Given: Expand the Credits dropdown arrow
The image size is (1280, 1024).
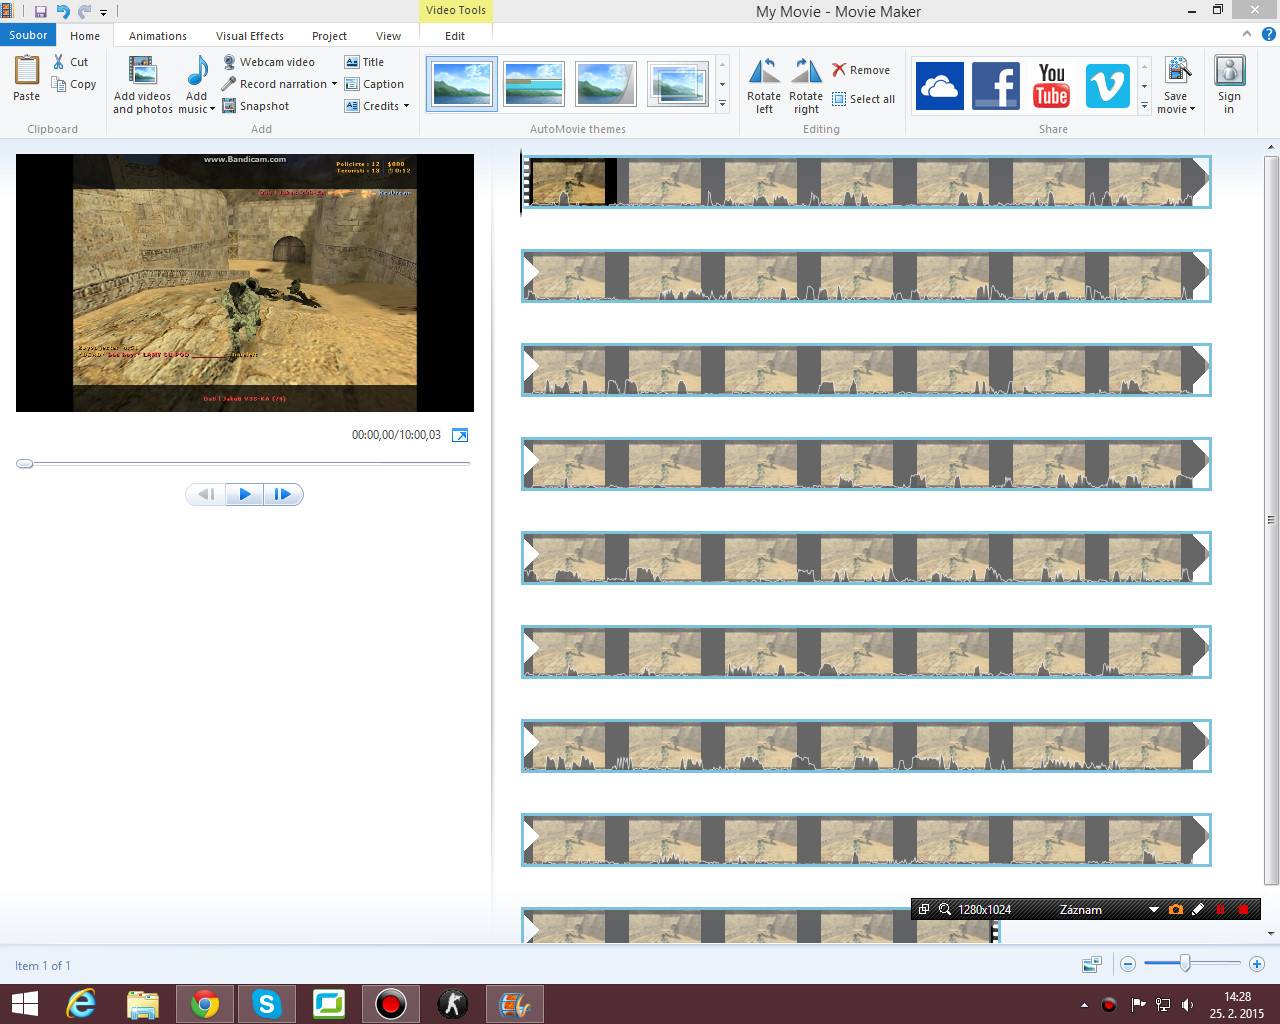Looking at the screenshot, I should [406, 106].
